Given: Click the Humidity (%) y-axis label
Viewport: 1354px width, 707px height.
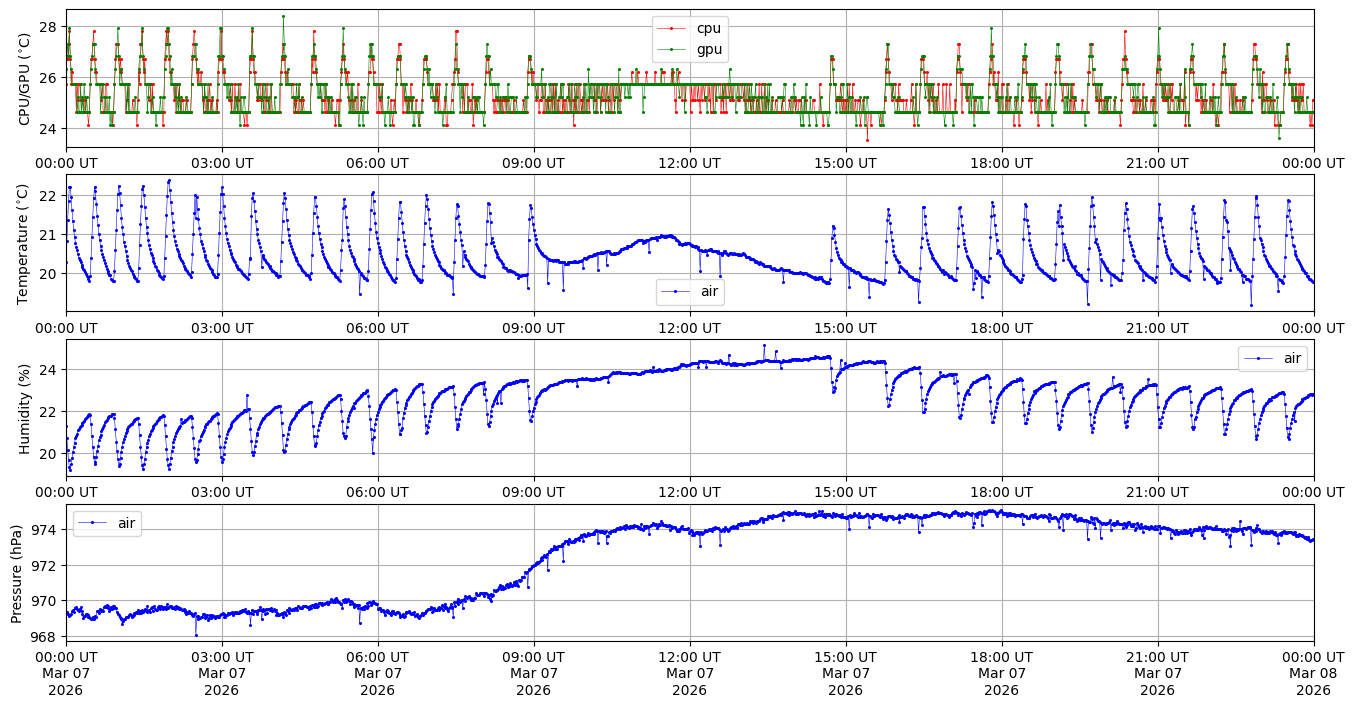Looking at the screenshot, I should pos(25,408).
